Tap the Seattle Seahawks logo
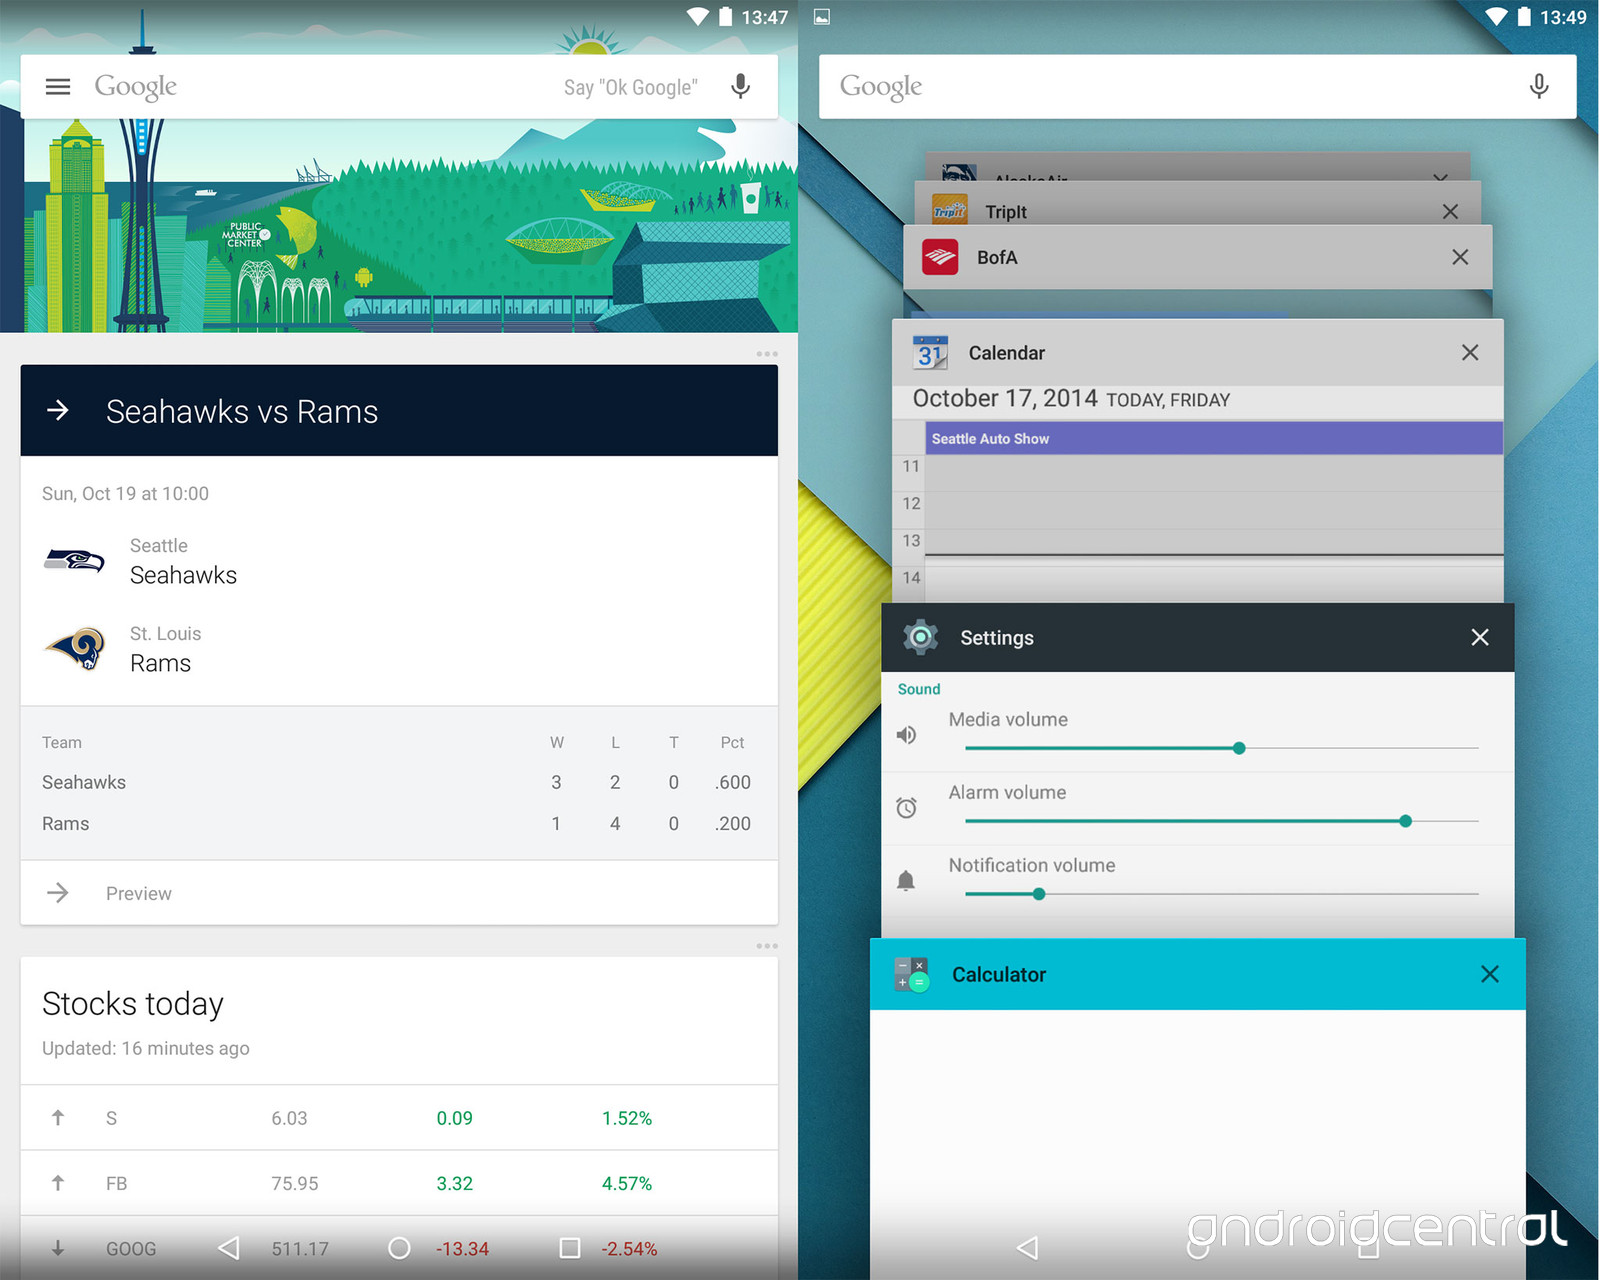Screen dimensions: 1600x1280 74,560
